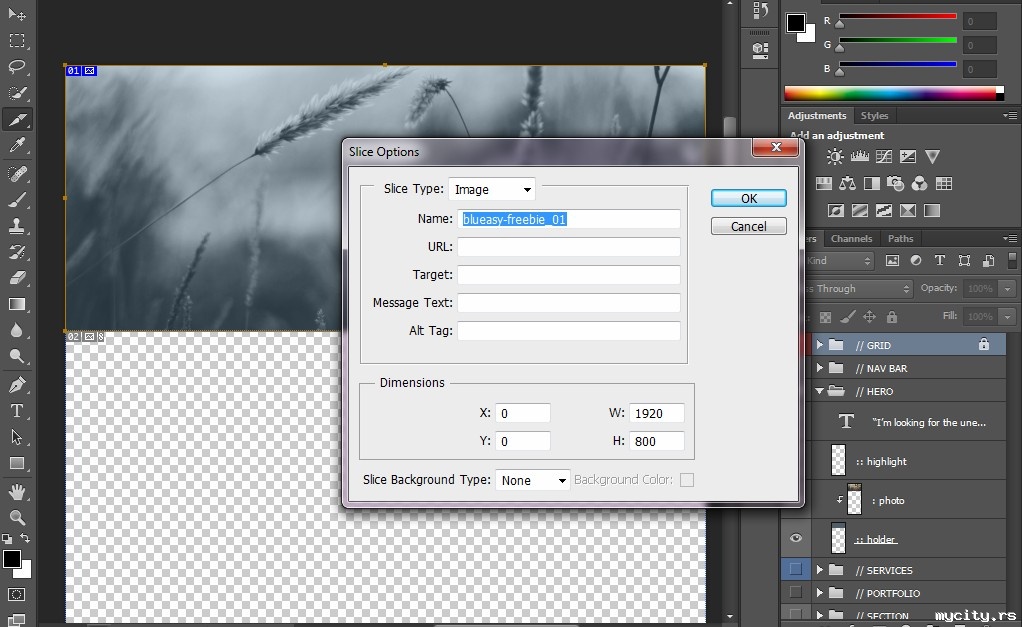Choose the Horizontal Type tool
Image resolution: width=1022 pixels, height=627 pixels.
pos(17,410)
